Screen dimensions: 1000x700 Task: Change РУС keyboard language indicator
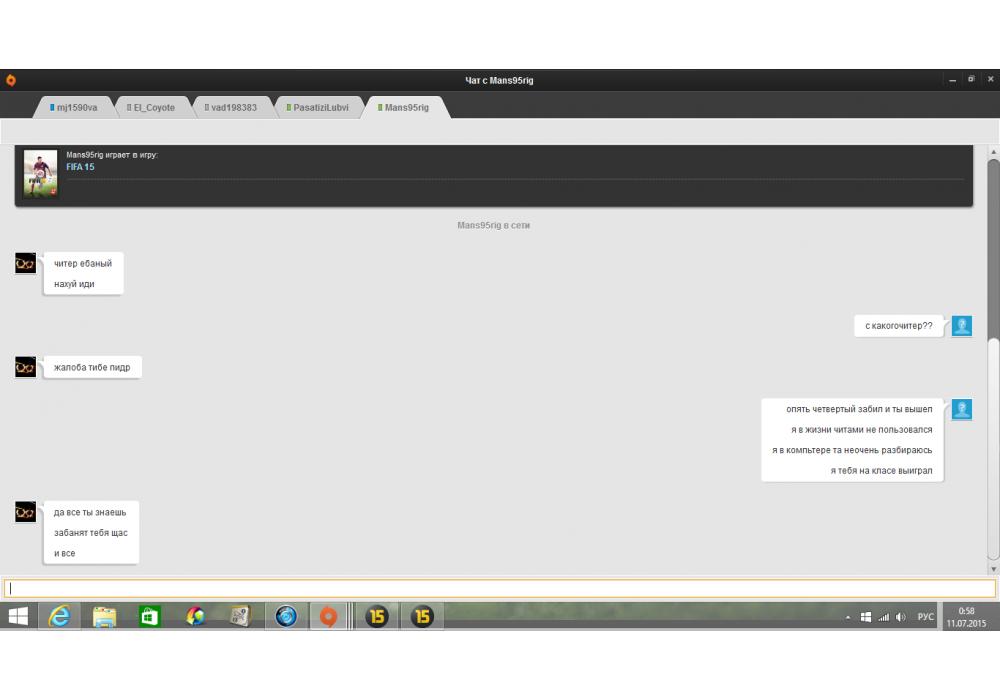click(925, 617)
